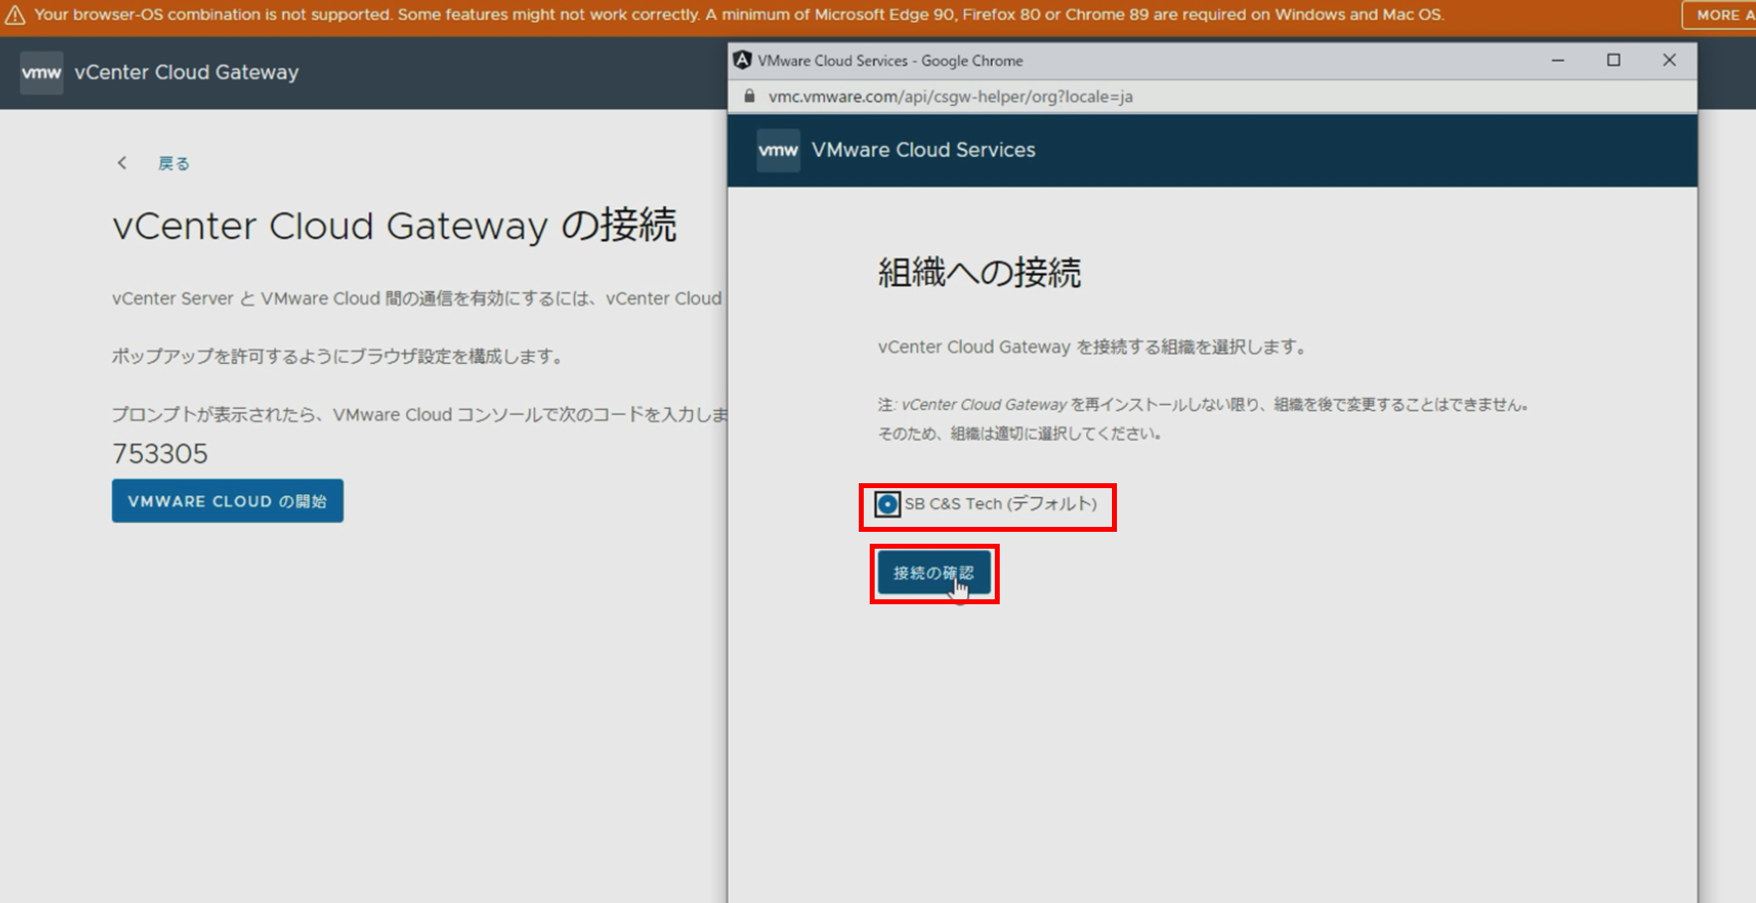This screenshot has height=903, width=1756.
Task: Click the 'vCenter Cloud Gateway を接続する組織を選択します' text
Action: tap(1092, 347)
